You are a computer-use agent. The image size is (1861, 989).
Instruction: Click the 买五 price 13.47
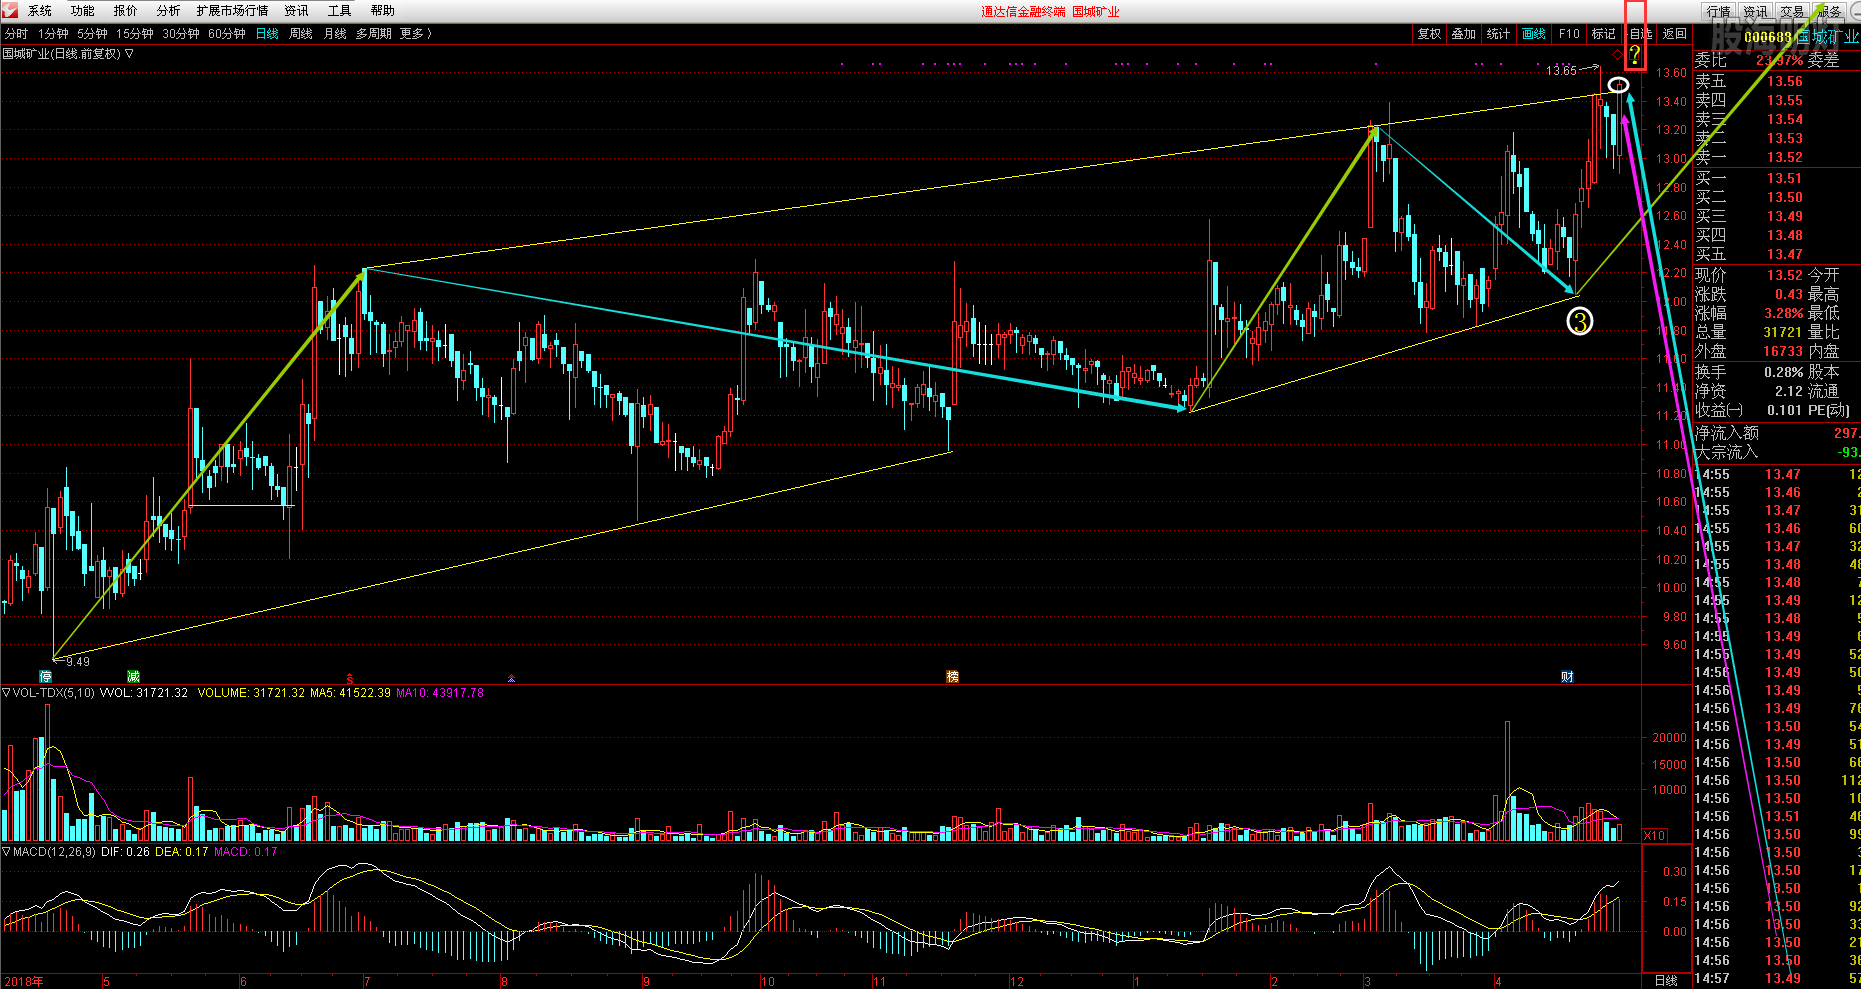point(1785,255)
